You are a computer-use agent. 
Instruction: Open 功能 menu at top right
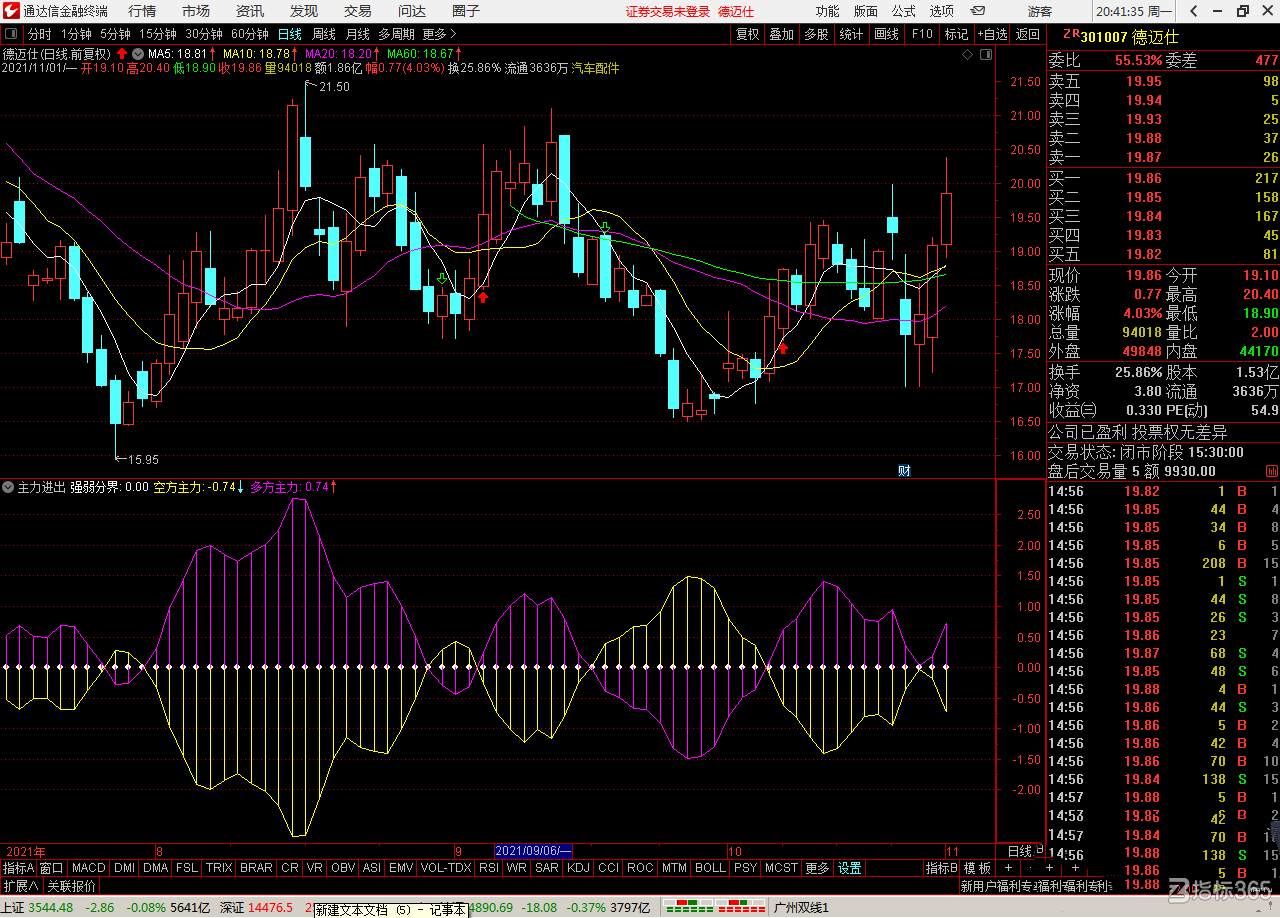pos(827,11)
